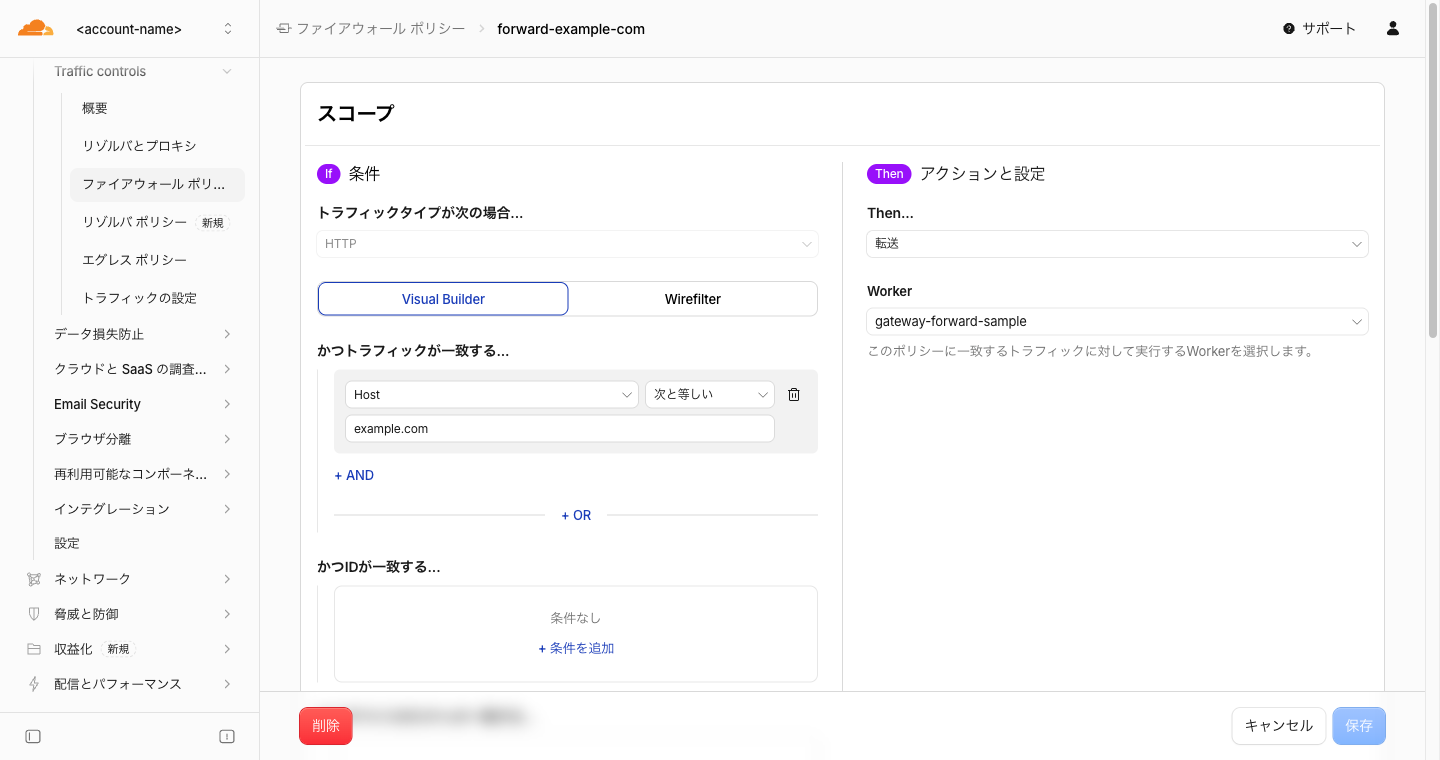Click the page vertical scrollbar
Viewport: 1440px width, 760px height.
pos(1432,170)
